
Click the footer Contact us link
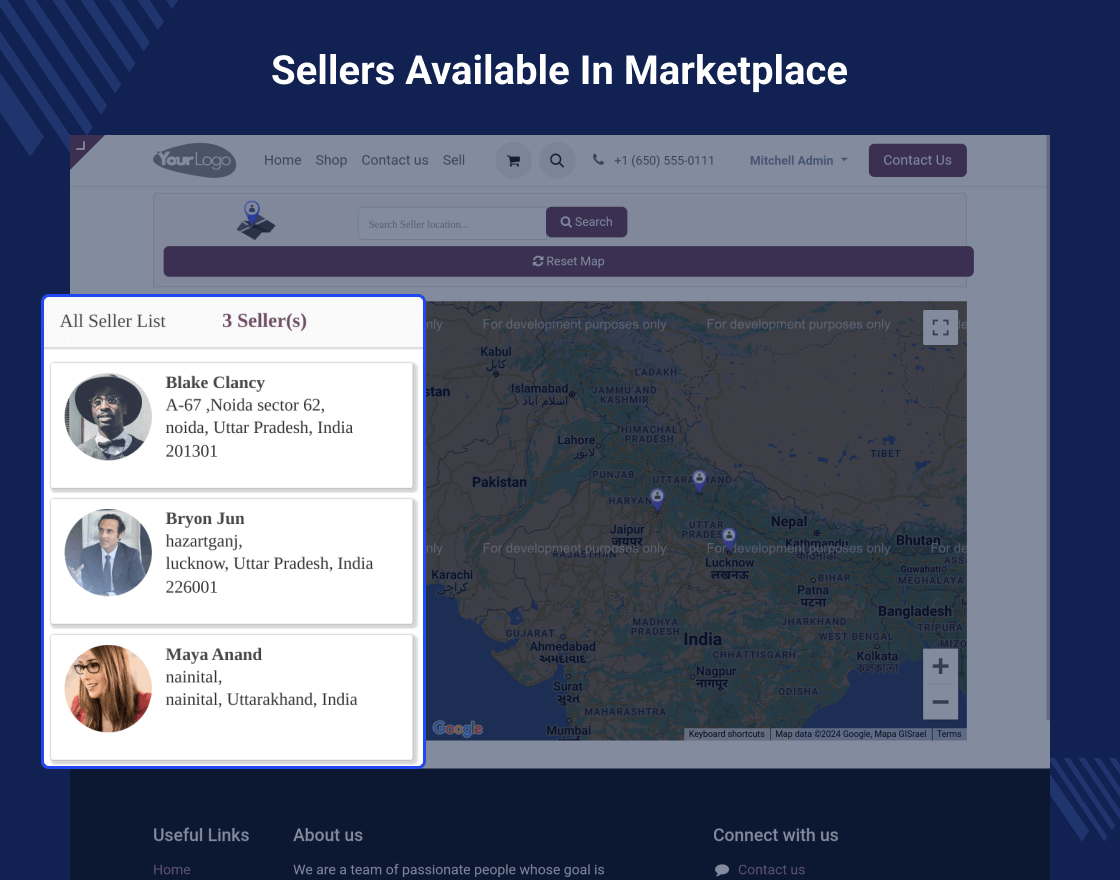coord(771,869)
